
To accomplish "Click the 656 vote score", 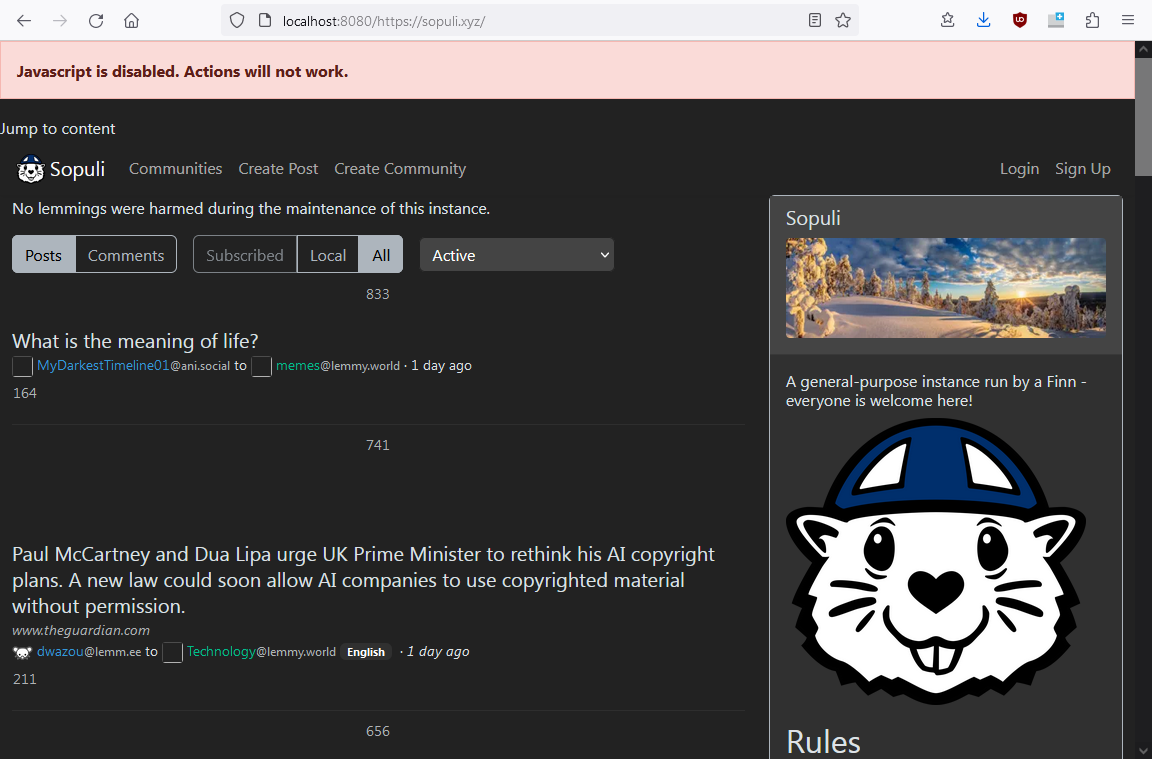I will (378, 731).
